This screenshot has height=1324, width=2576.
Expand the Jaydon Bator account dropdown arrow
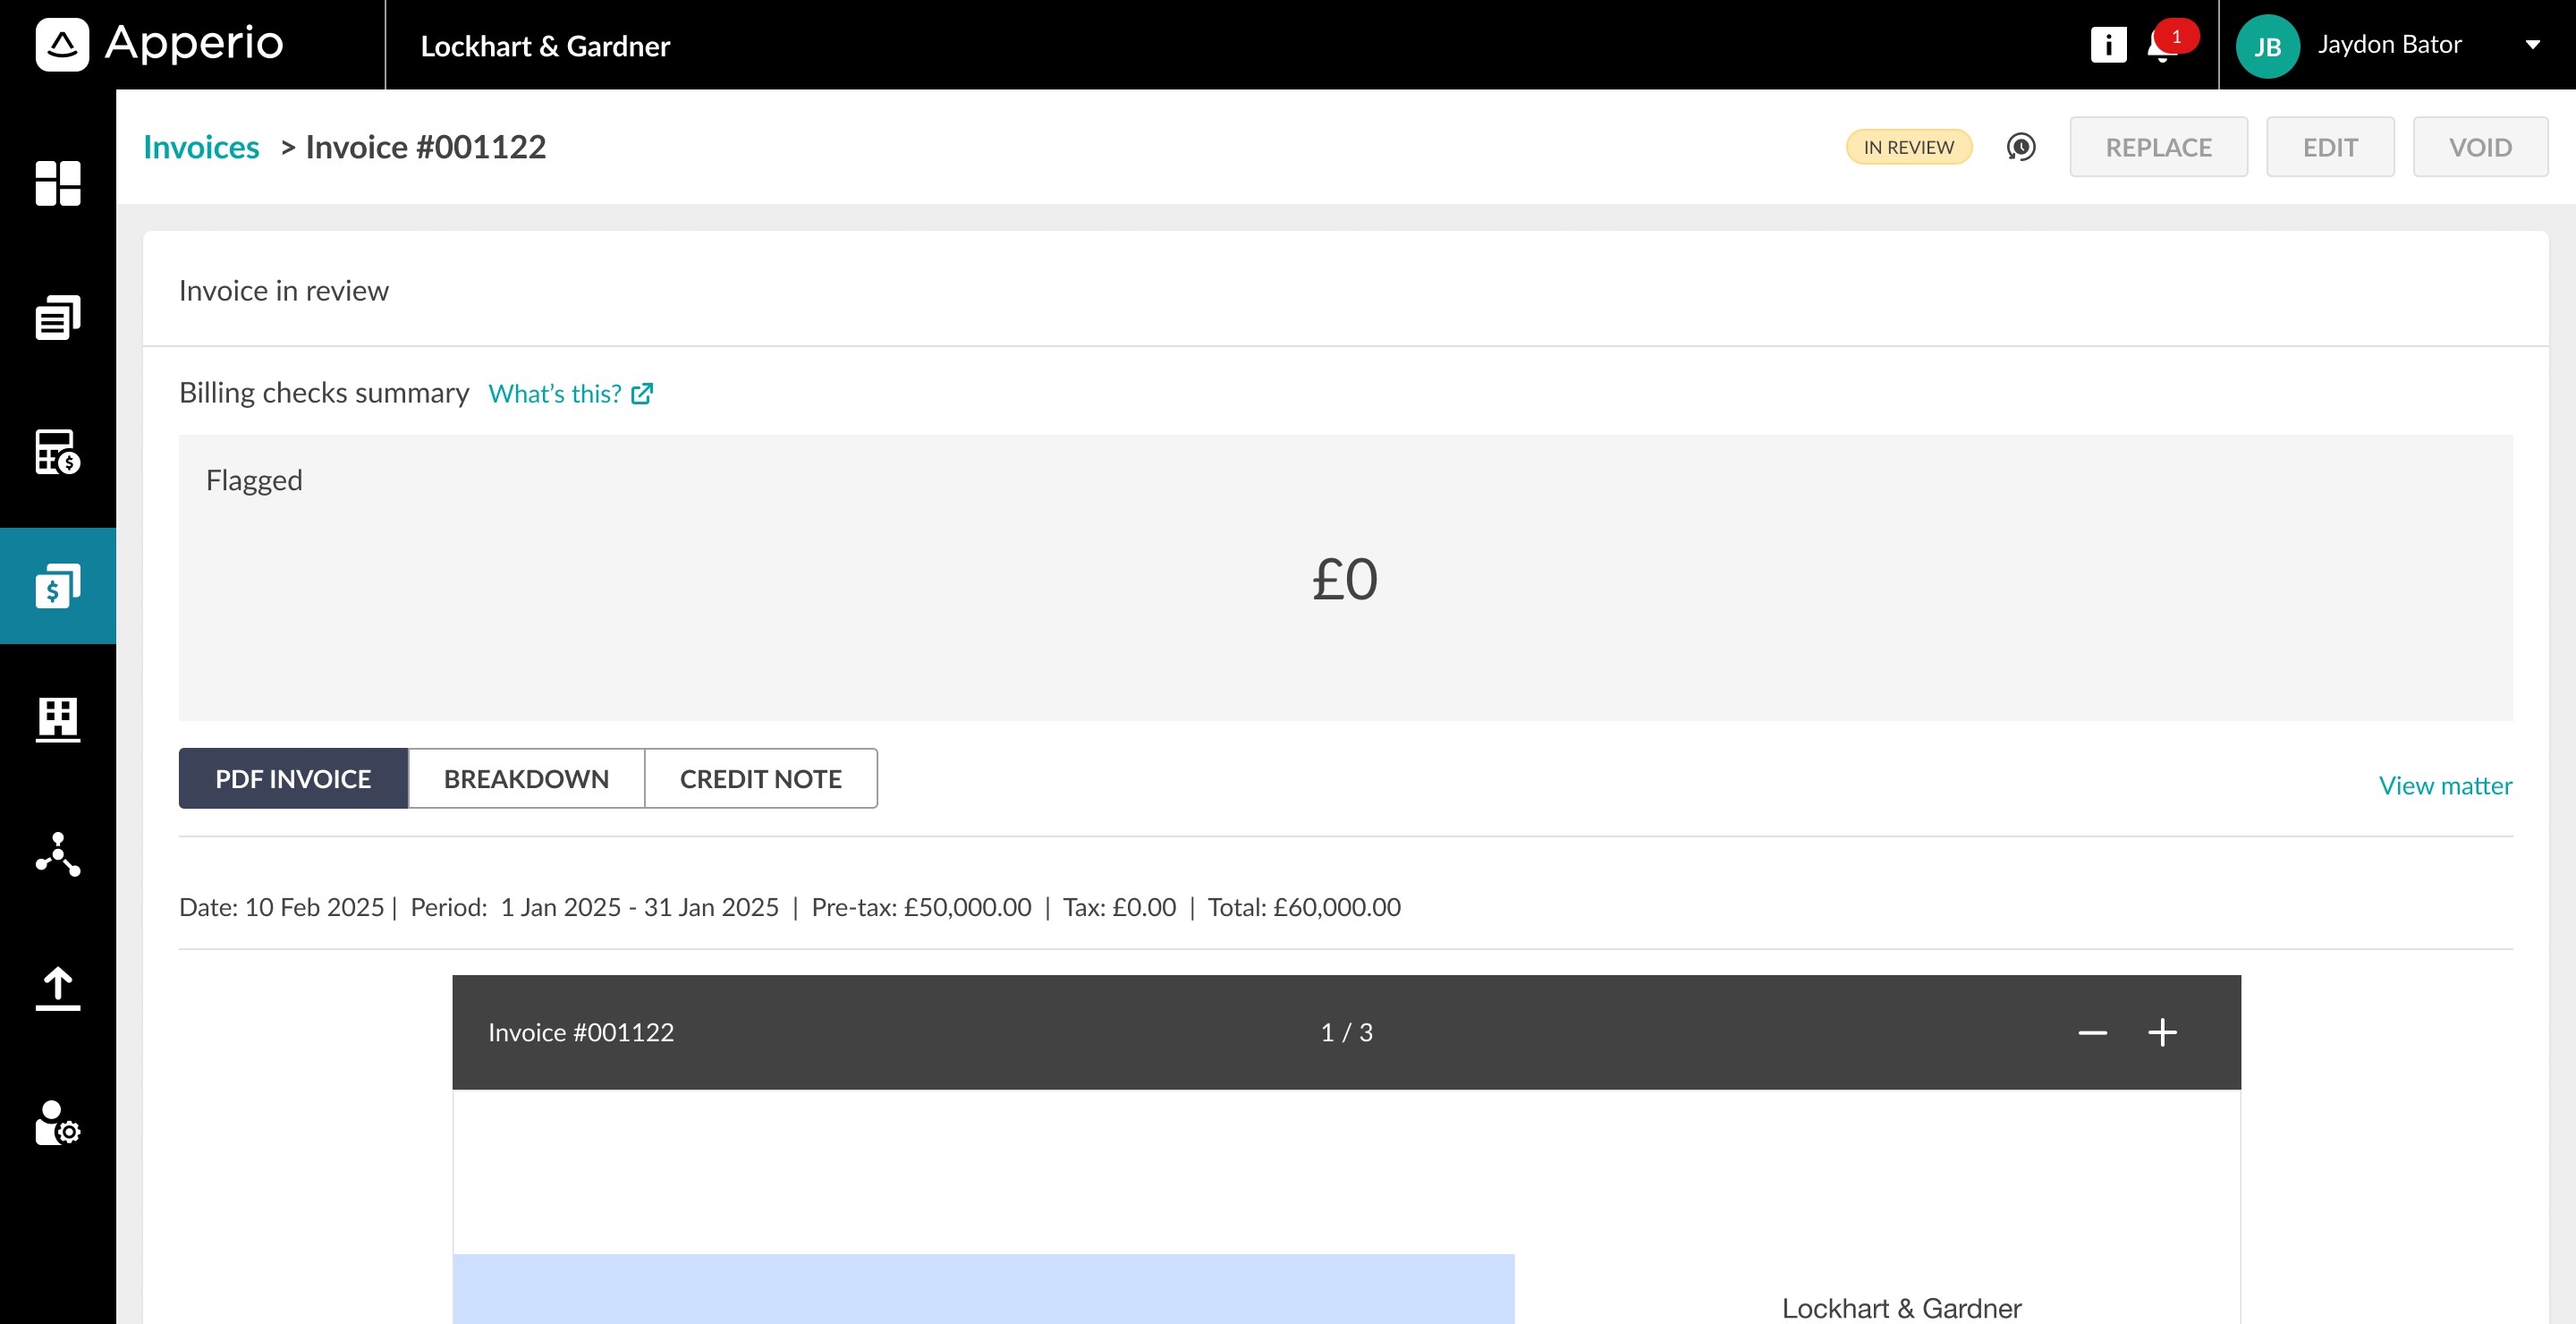pos(2532,45)
